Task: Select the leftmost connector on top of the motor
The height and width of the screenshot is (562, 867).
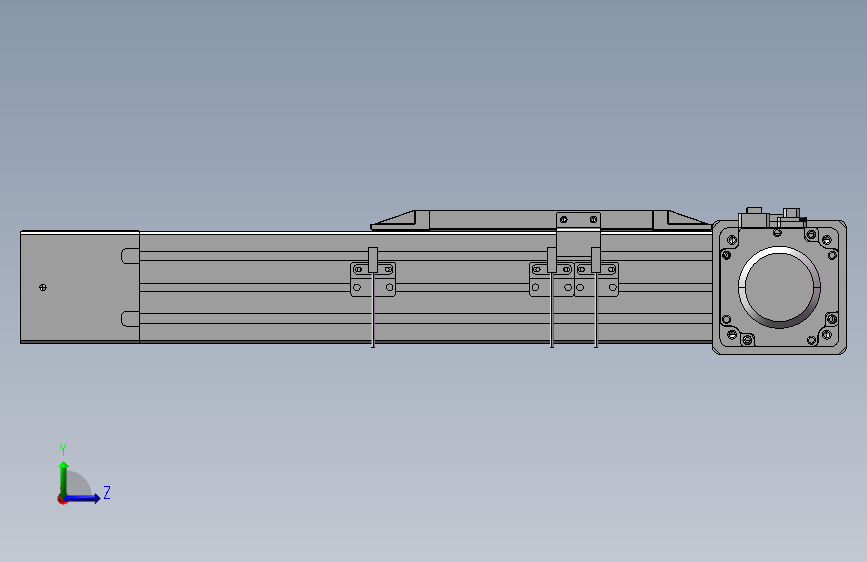Action: click(x=753, y=218)
